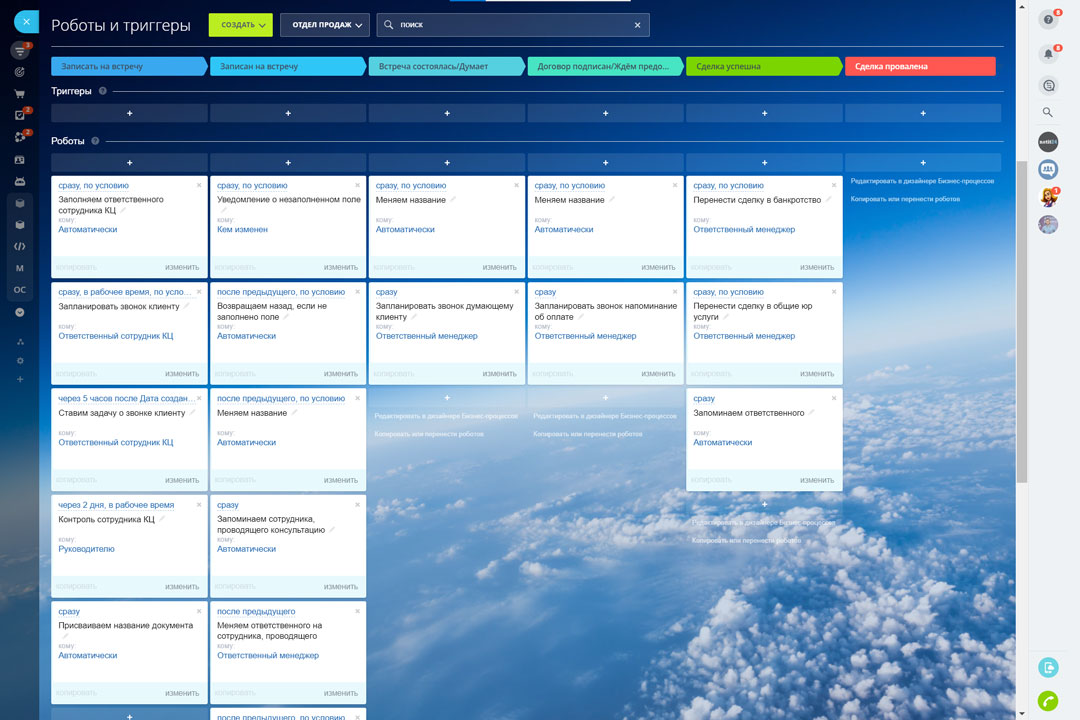Open the notifications bell in the right sidebar
This screenshot has width=1080, height=720.
1048,53
